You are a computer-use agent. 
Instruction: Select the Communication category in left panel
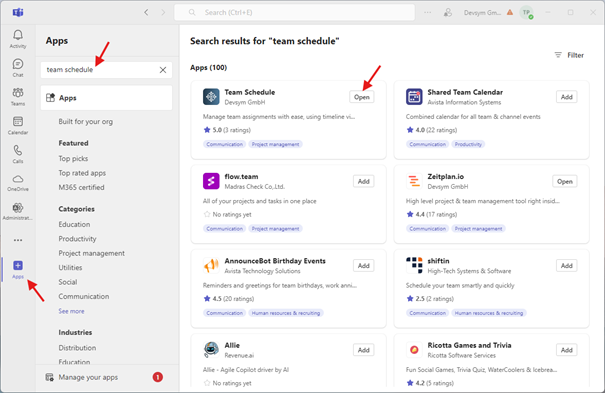click(84, 296)
